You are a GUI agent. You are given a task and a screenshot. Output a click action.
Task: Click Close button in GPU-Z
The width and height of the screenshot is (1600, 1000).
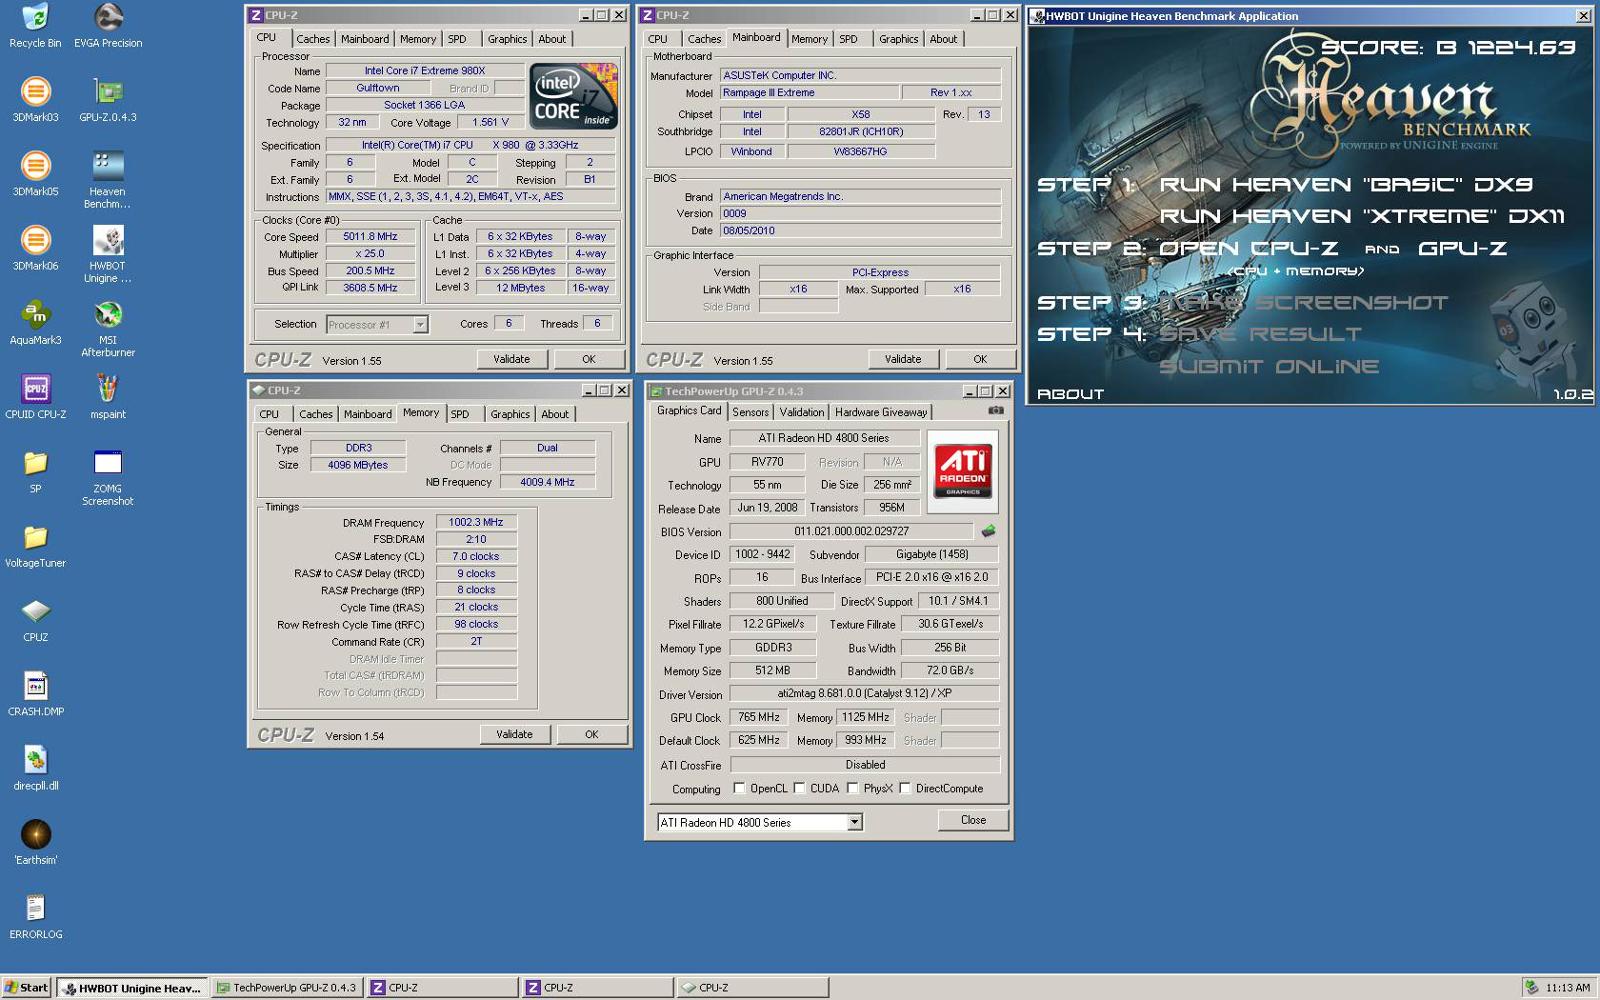click(x=973, y=820)
